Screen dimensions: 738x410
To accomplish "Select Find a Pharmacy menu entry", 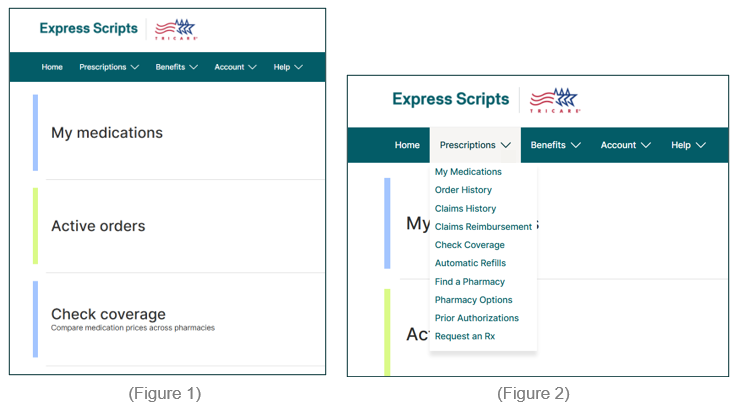I will 469,281.
